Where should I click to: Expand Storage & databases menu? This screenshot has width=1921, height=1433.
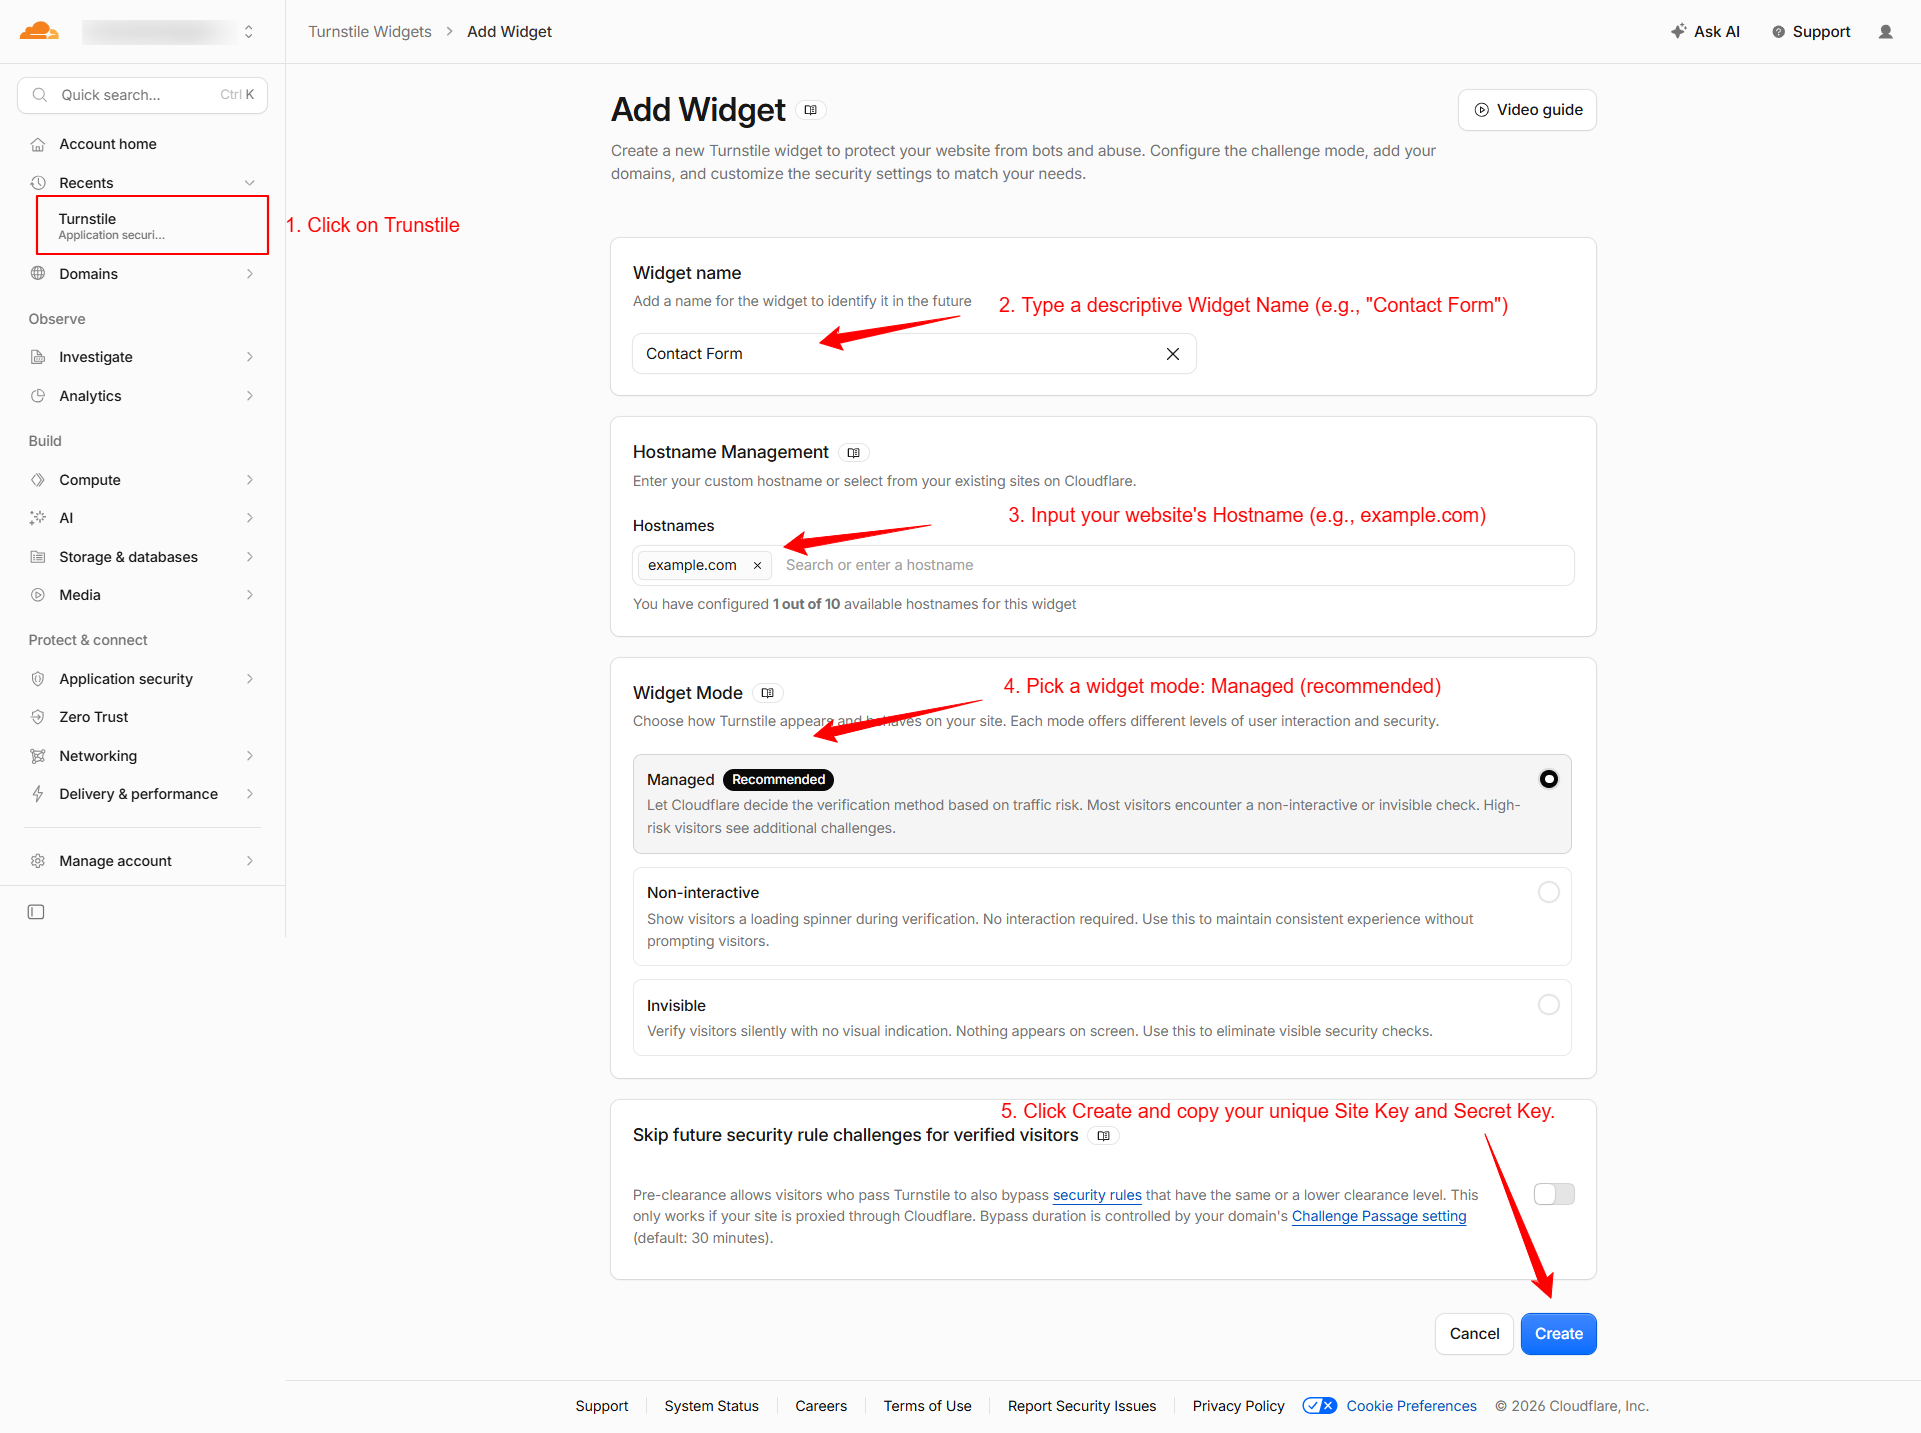point(142,557)
